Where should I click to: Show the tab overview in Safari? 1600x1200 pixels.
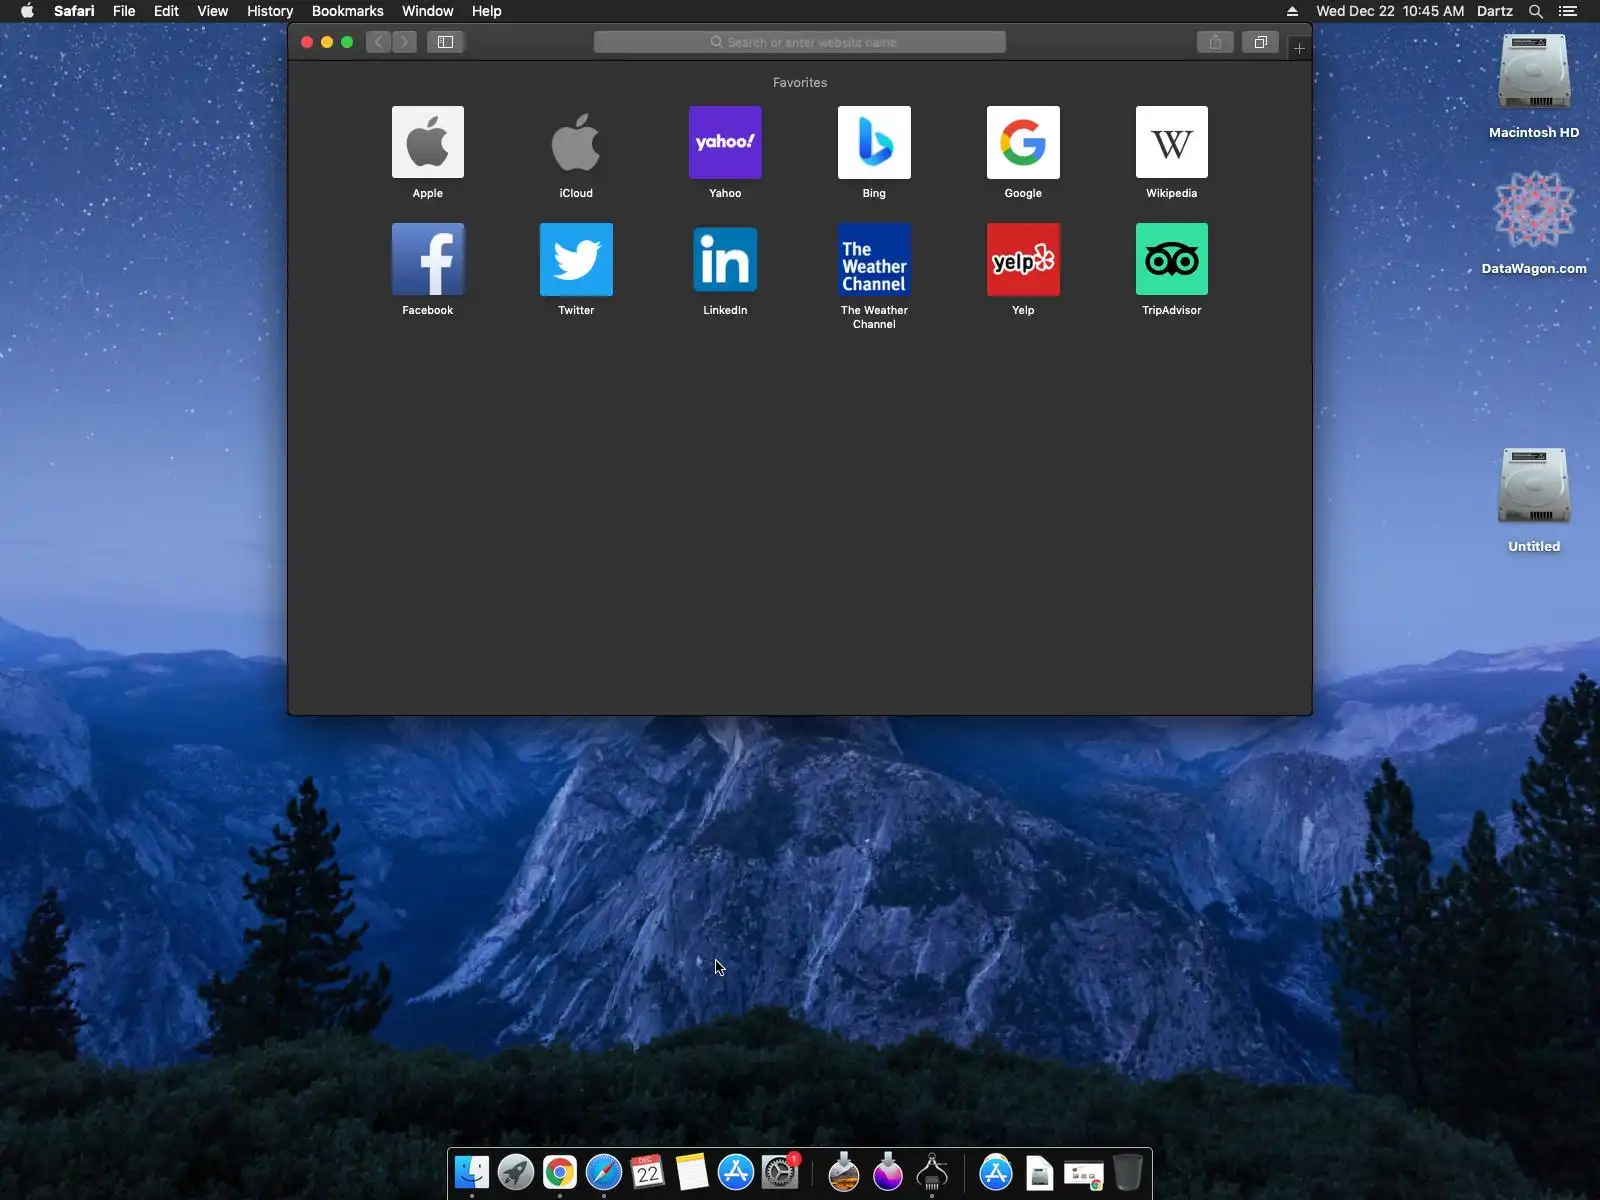[1260, 42]
